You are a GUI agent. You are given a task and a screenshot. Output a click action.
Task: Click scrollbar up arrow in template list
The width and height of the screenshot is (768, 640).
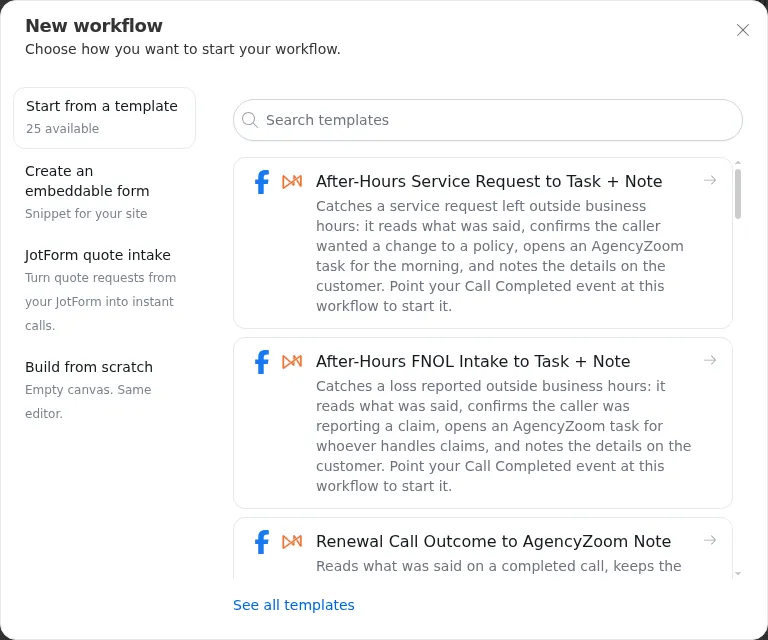pos(738,162)
